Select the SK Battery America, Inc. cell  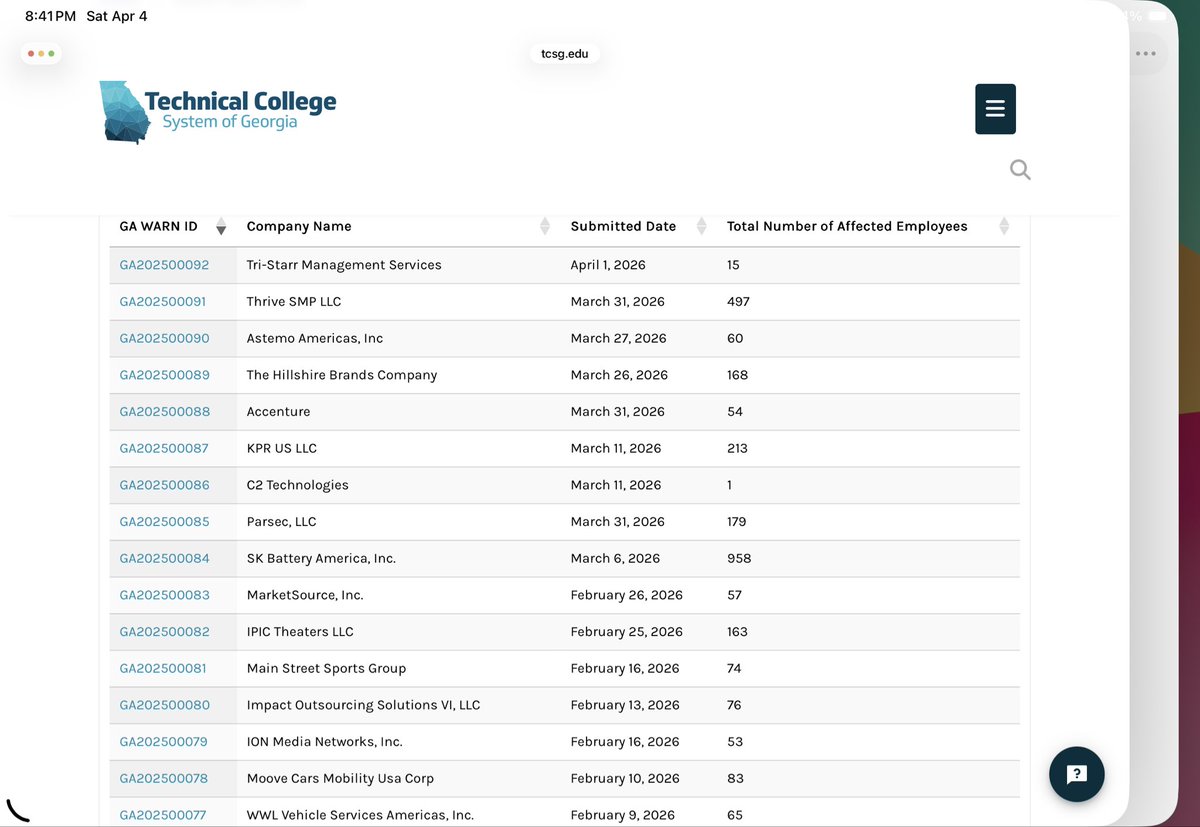(x=399, y=558)
